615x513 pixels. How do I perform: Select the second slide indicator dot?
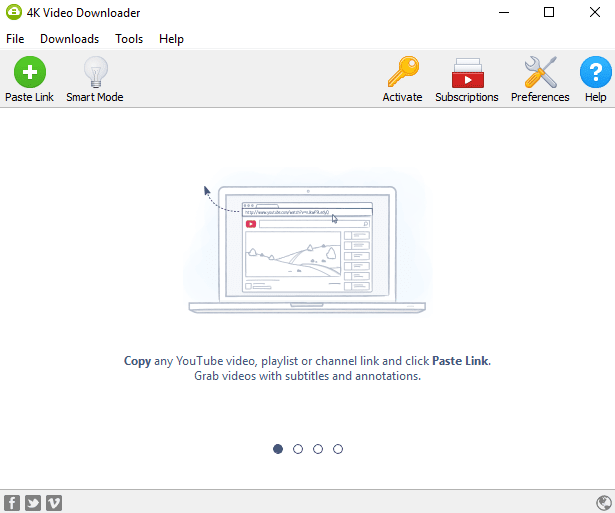tap(298, 449)
